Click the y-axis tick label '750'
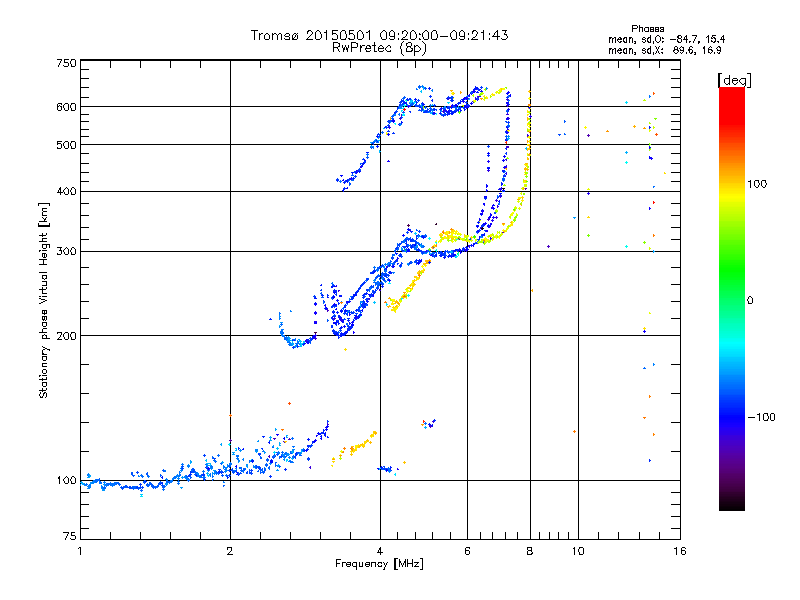Screen dimensions: 800x600 tap(67, 63)
